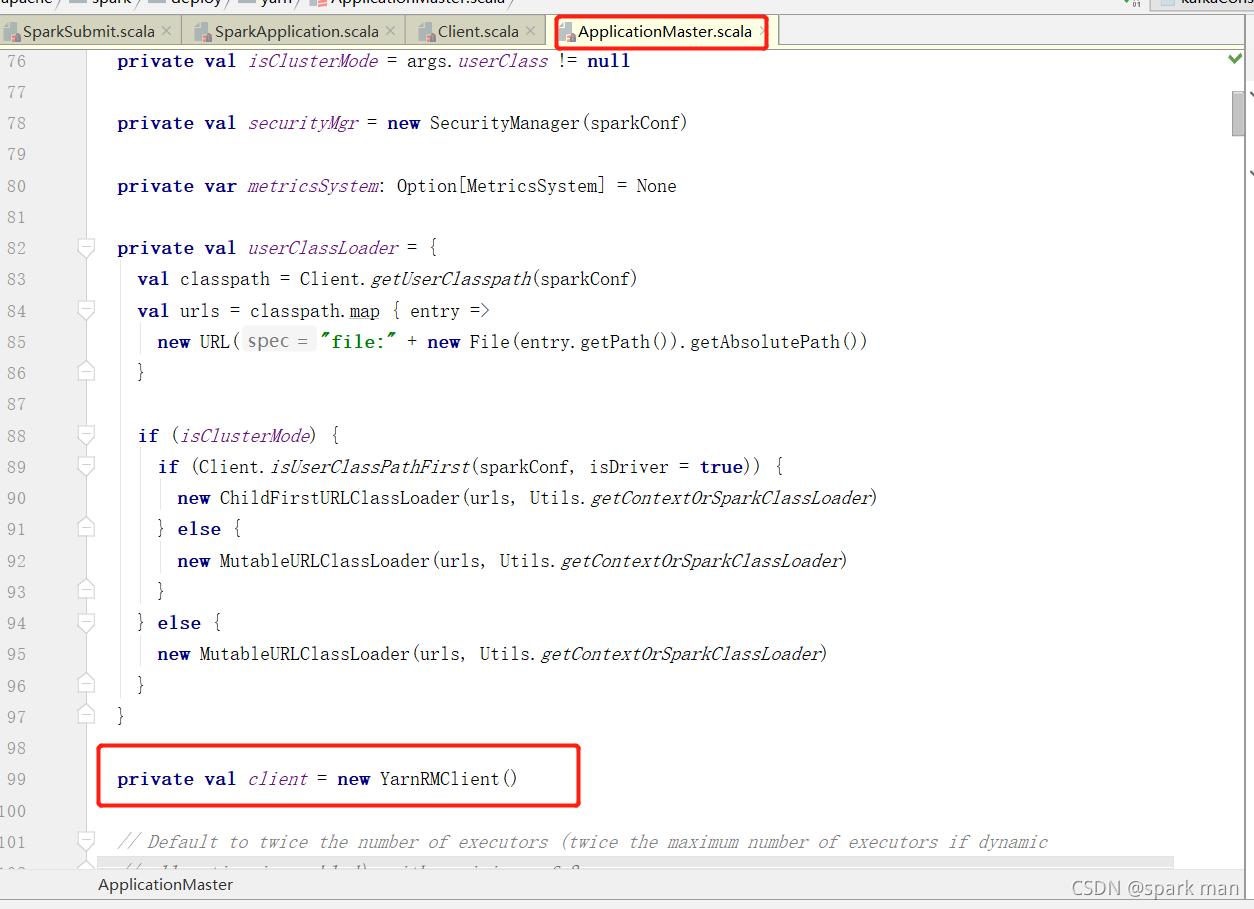The image size is (1254, 909).
Task: Click the SparkSubmit.scala file icon
Action: point(12,32)
